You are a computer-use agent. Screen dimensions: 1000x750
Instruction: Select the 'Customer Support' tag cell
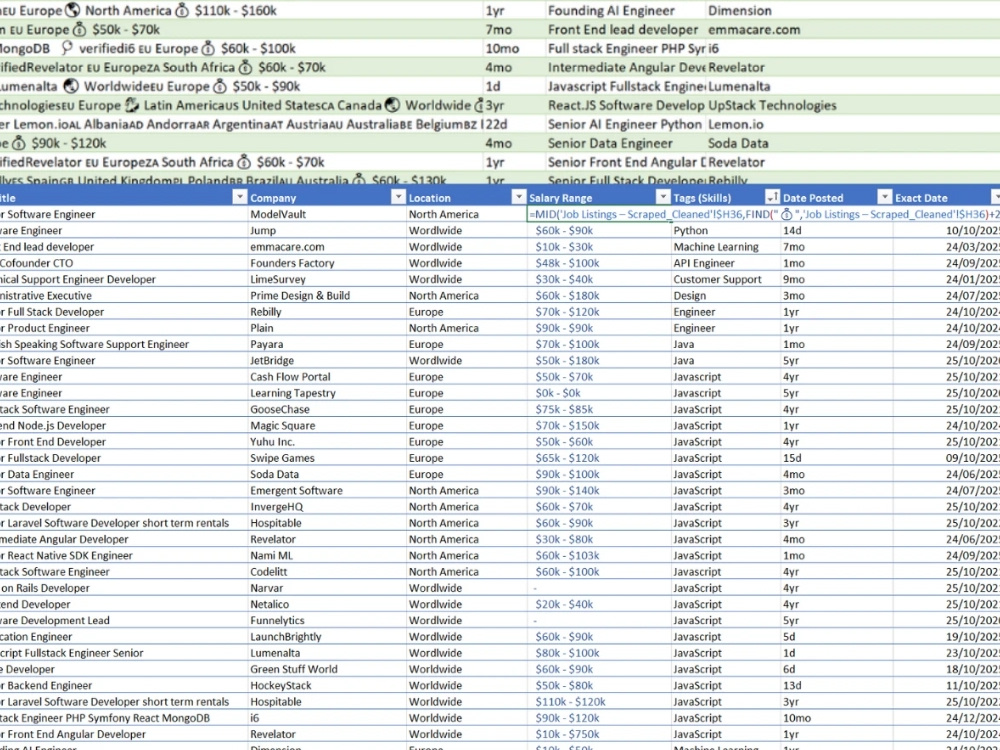(x=726, y=279)
